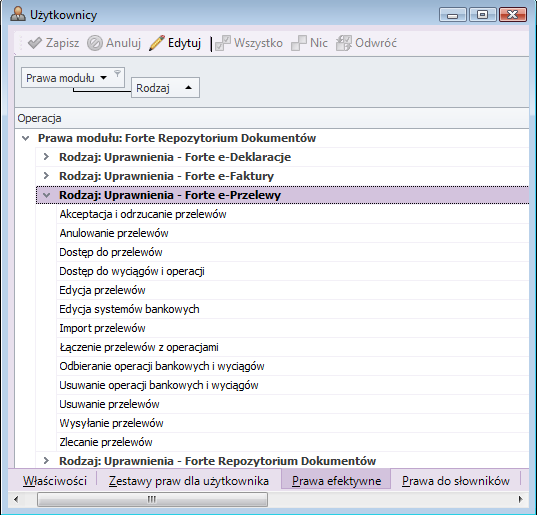Screen dimensions: 537x515
Task: Click the Operacja column header
Action: pyautogui.click(x=272, y=118)
